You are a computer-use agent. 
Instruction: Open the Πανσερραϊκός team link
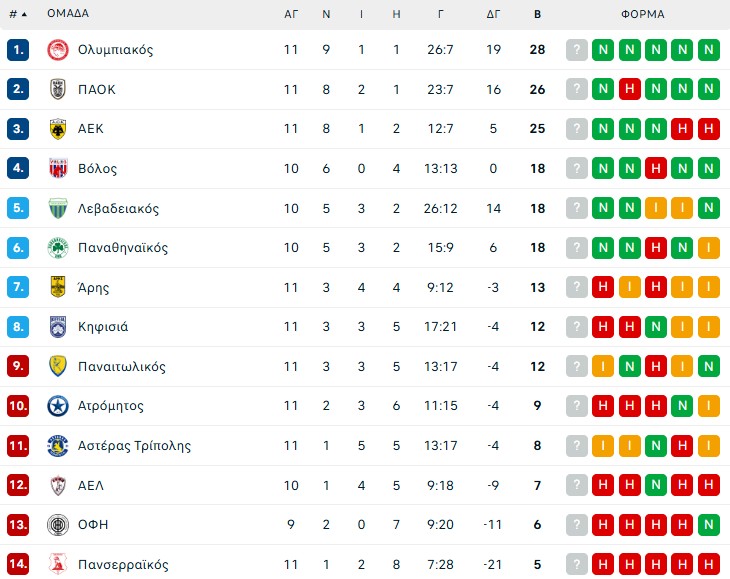[x=123, y=565]
